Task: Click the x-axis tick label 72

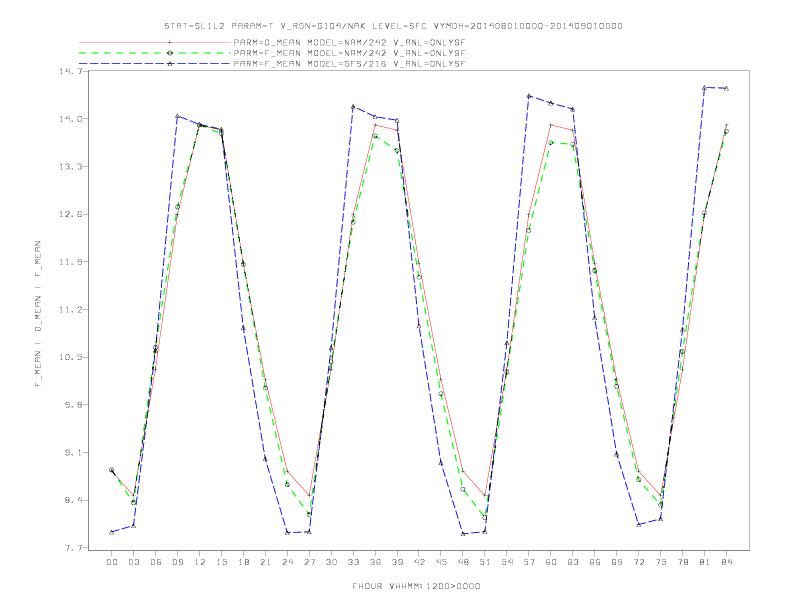Action: [x=639, y=562]
